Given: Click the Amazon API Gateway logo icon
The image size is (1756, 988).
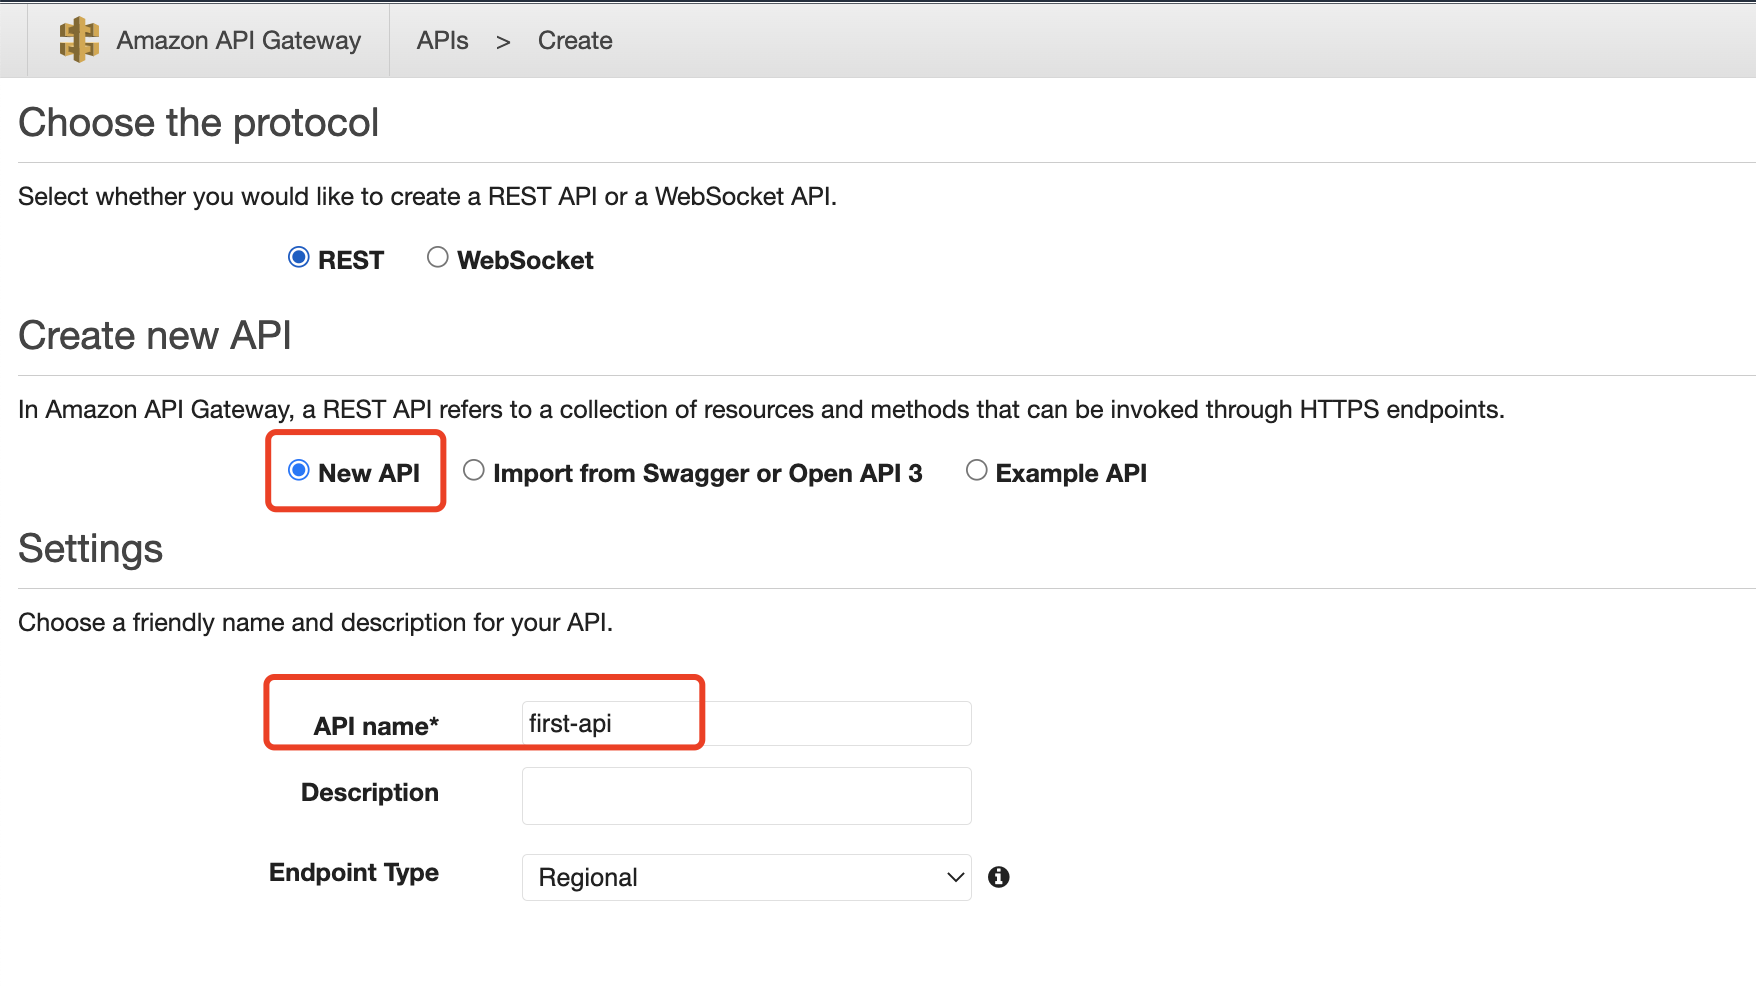Looking at the screenshot, I should coord(79,40).
